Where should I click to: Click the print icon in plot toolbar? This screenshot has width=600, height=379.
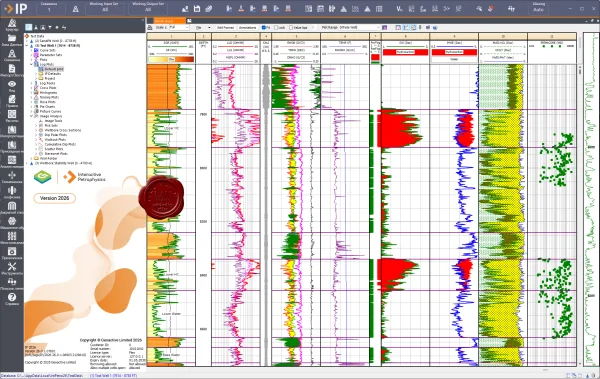click(x=150, y=28)
